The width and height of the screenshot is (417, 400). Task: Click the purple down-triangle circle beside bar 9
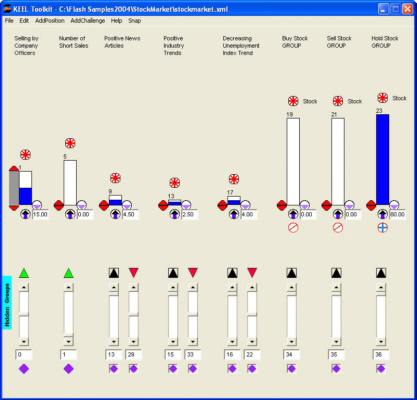pyautogui.click(x=127, y=205)
